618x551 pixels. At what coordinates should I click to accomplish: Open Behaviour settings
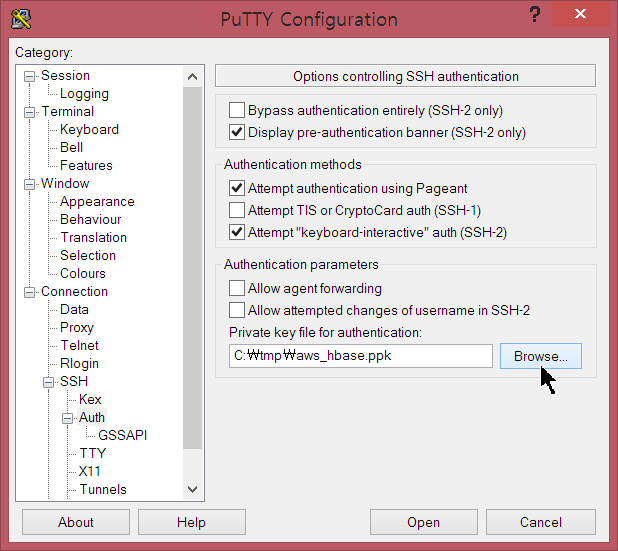click(90, 220)
